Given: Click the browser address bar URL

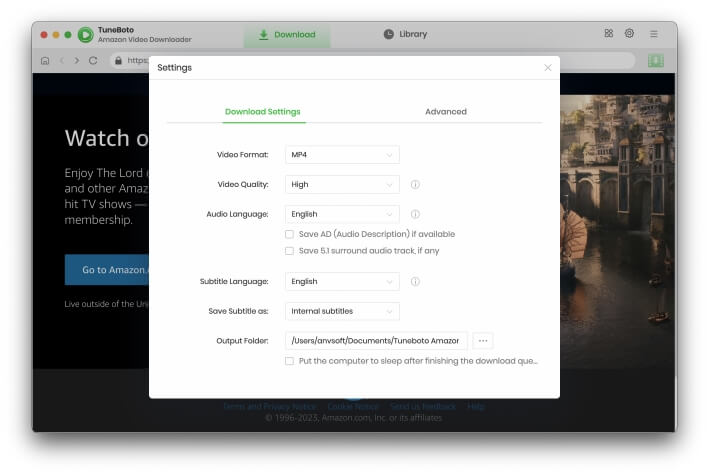Looking at the screenshot, I should pos(137,61).
